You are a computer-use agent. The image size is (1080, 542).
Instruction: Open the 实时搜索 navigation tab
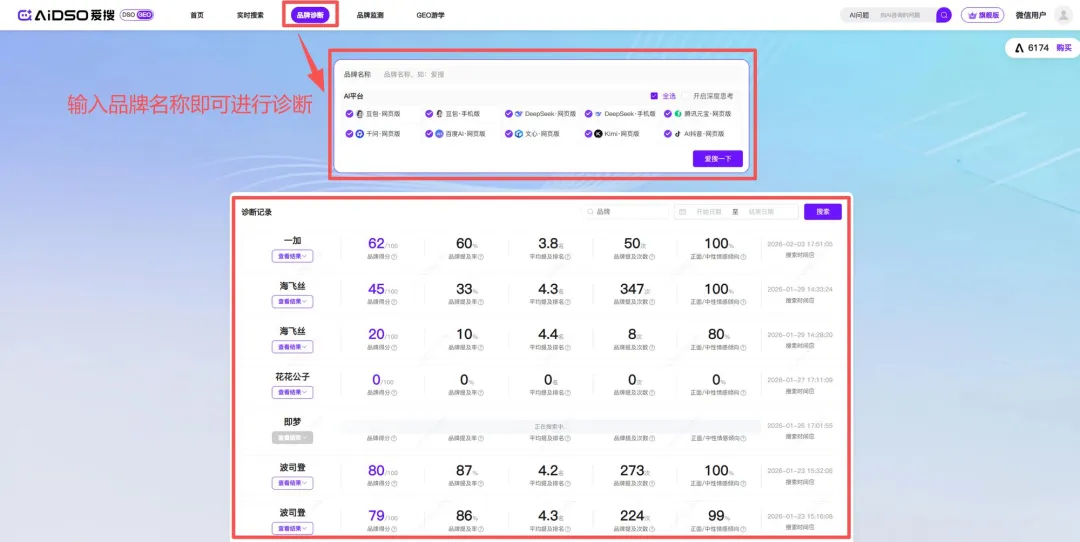[x=250, y=15]
